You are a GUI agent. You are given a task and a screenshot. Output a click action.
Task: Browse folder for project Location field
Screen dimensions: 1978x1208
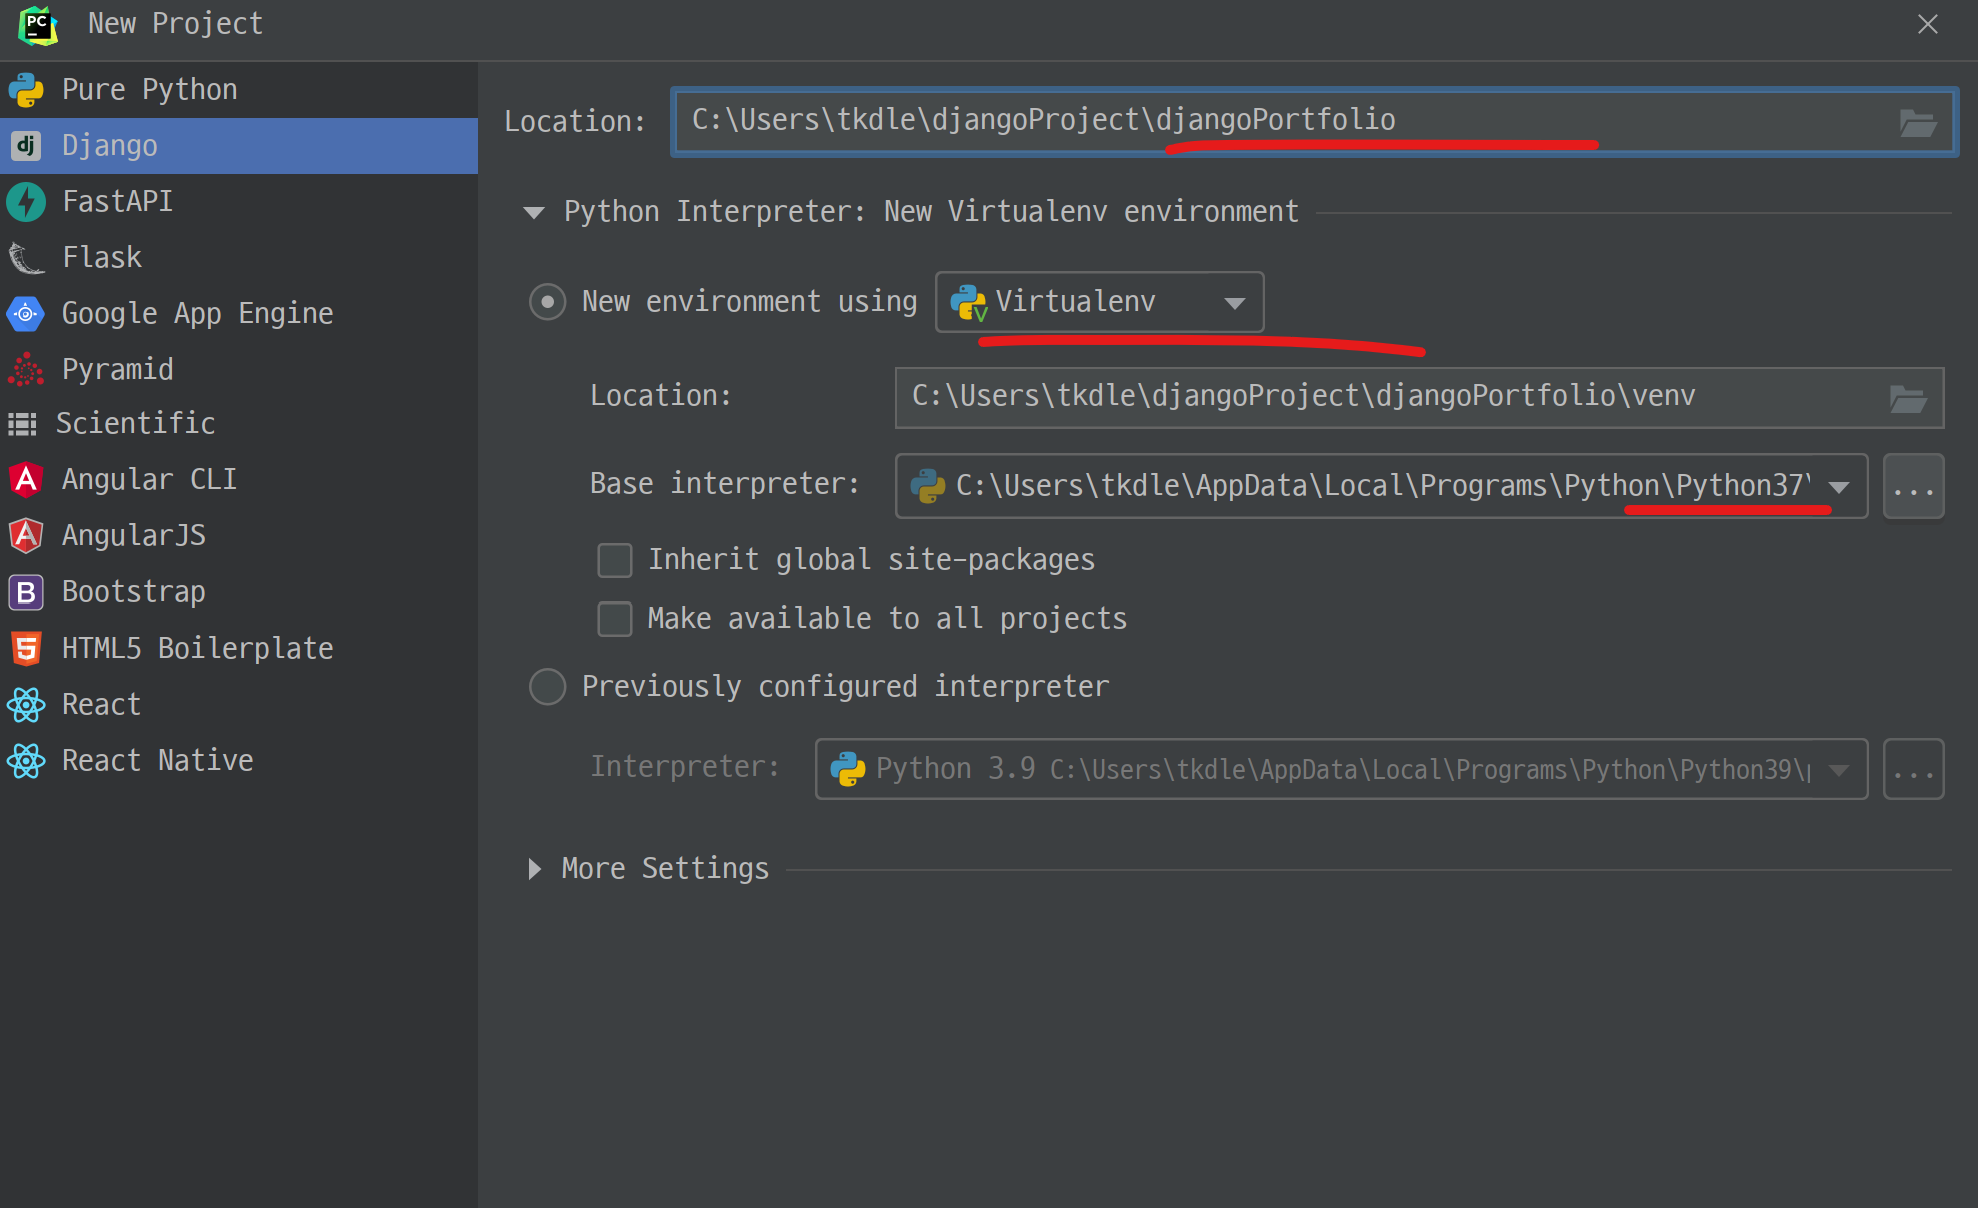click(x=1917, y=123)
